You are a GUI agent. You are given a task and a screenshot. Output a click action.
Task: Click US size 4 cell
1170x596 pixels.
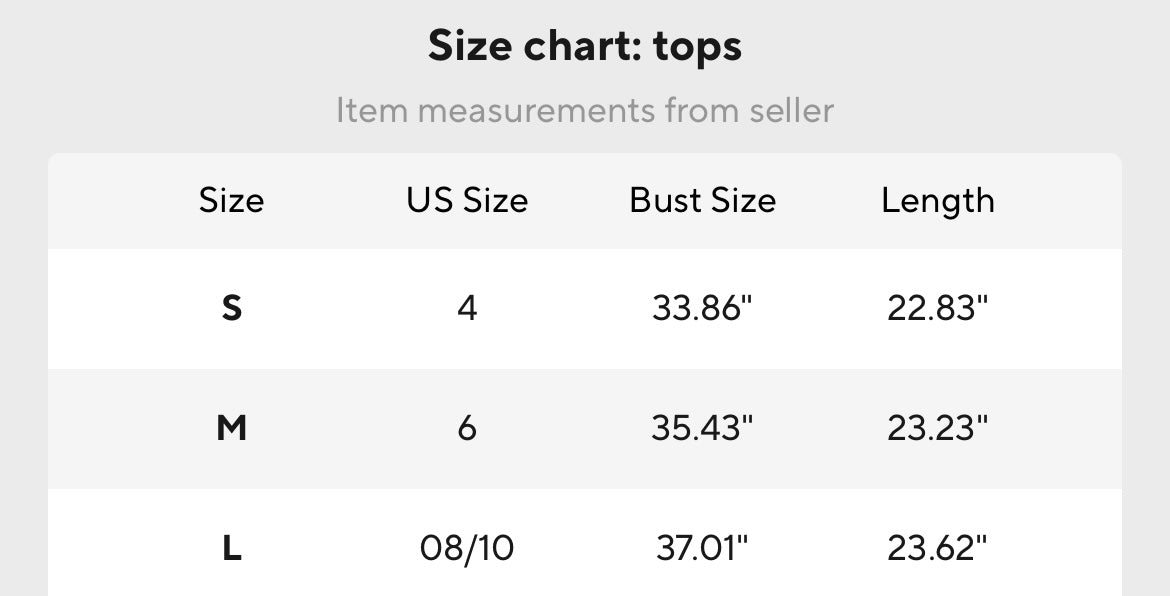tap(467, 308)
